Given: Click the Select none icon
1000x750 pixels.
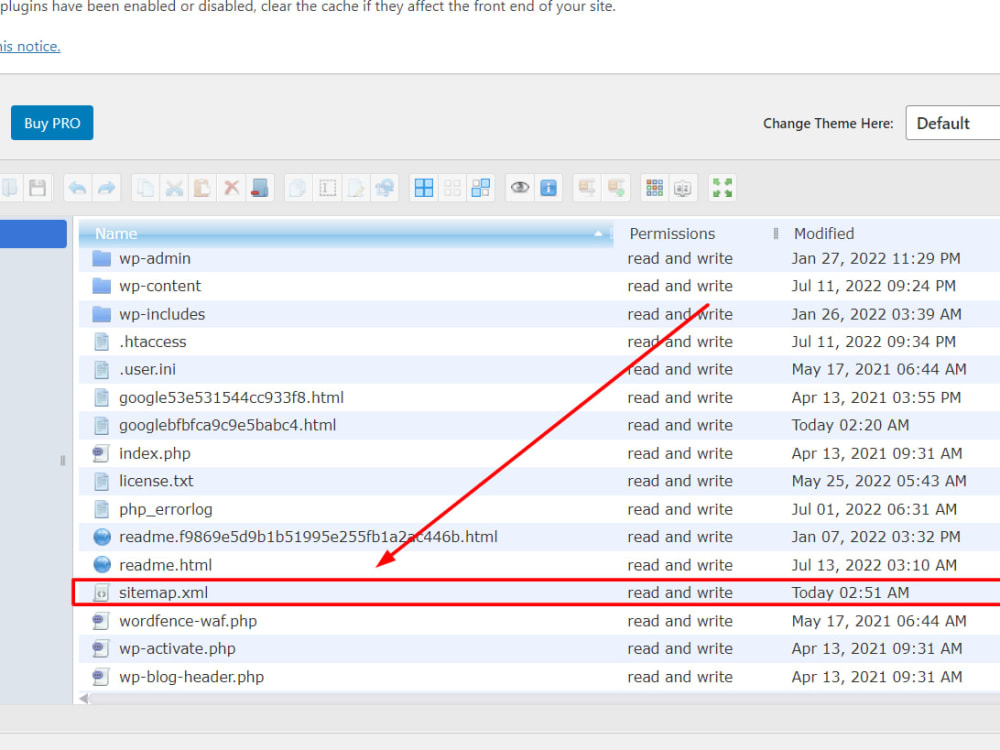Looking at the screenshot, I should [452, 188].
